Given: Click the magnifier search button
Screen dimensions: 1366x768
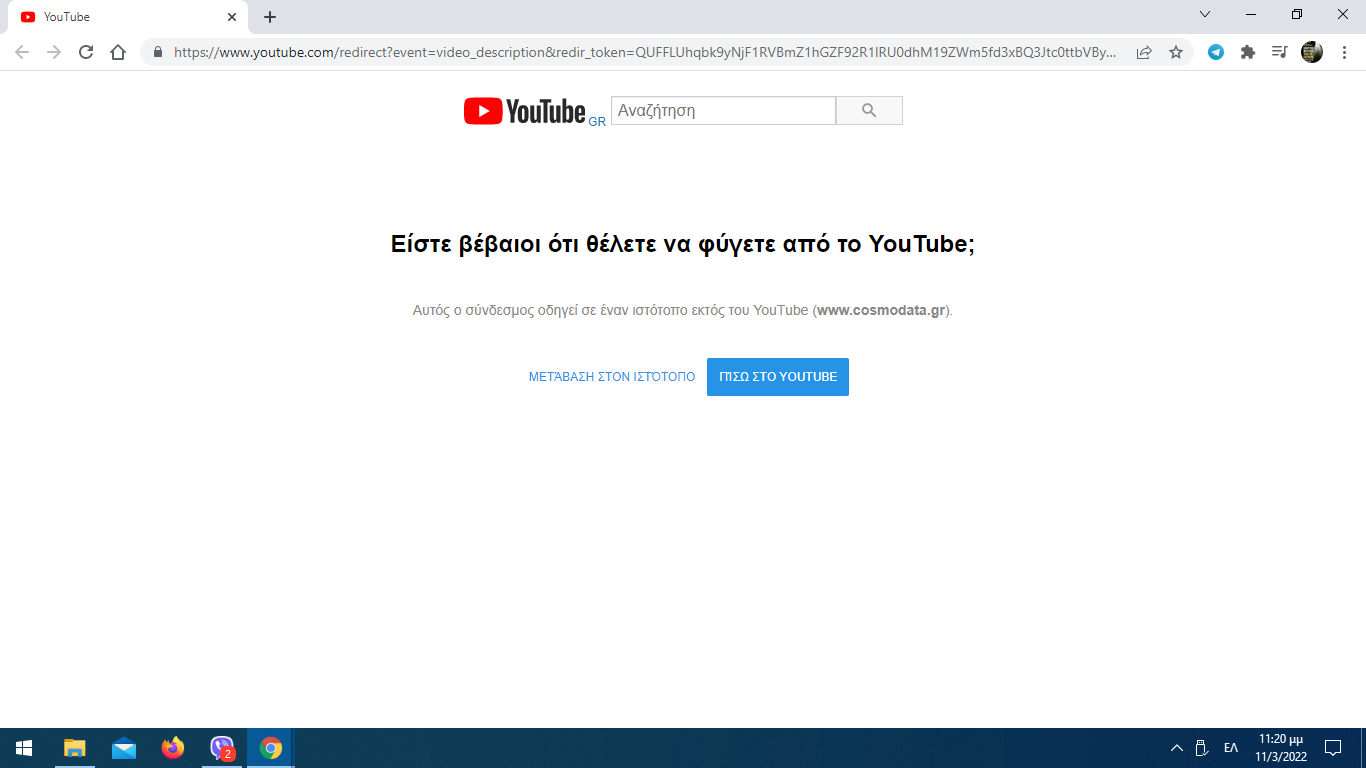Looking at the screenshot, I should [x=869, y=111].
